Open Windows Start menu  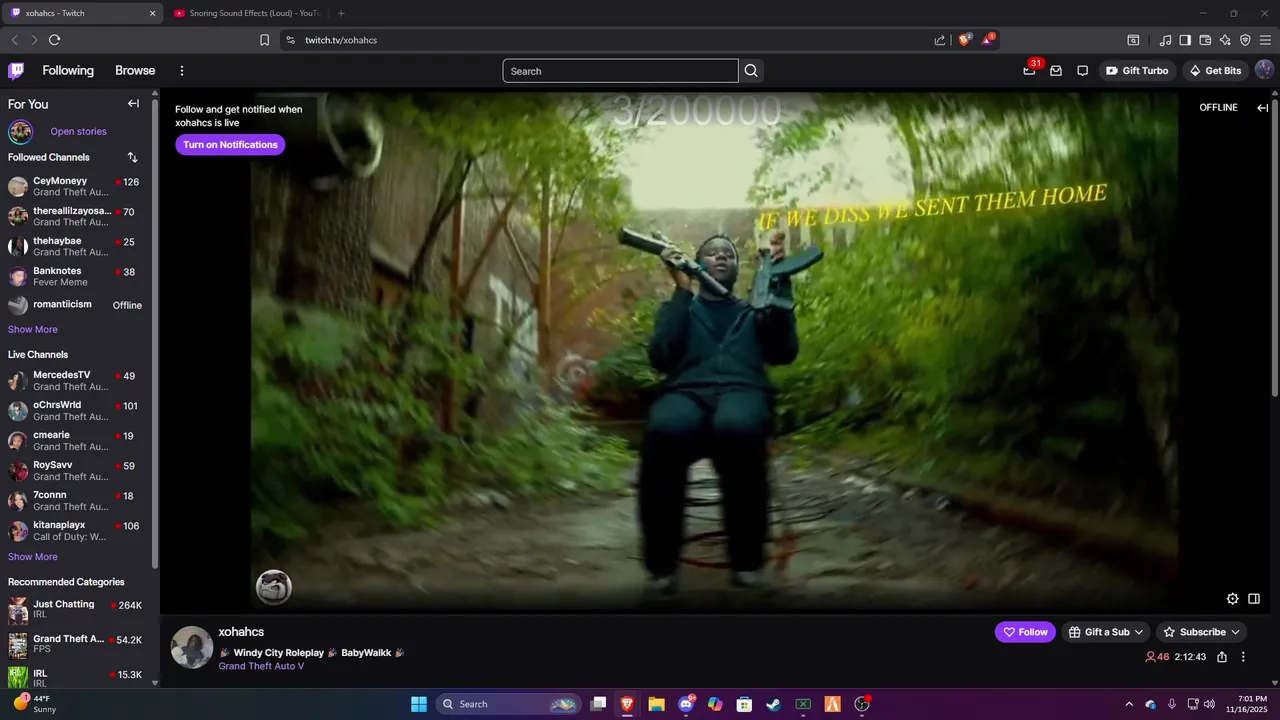point(418,704)
